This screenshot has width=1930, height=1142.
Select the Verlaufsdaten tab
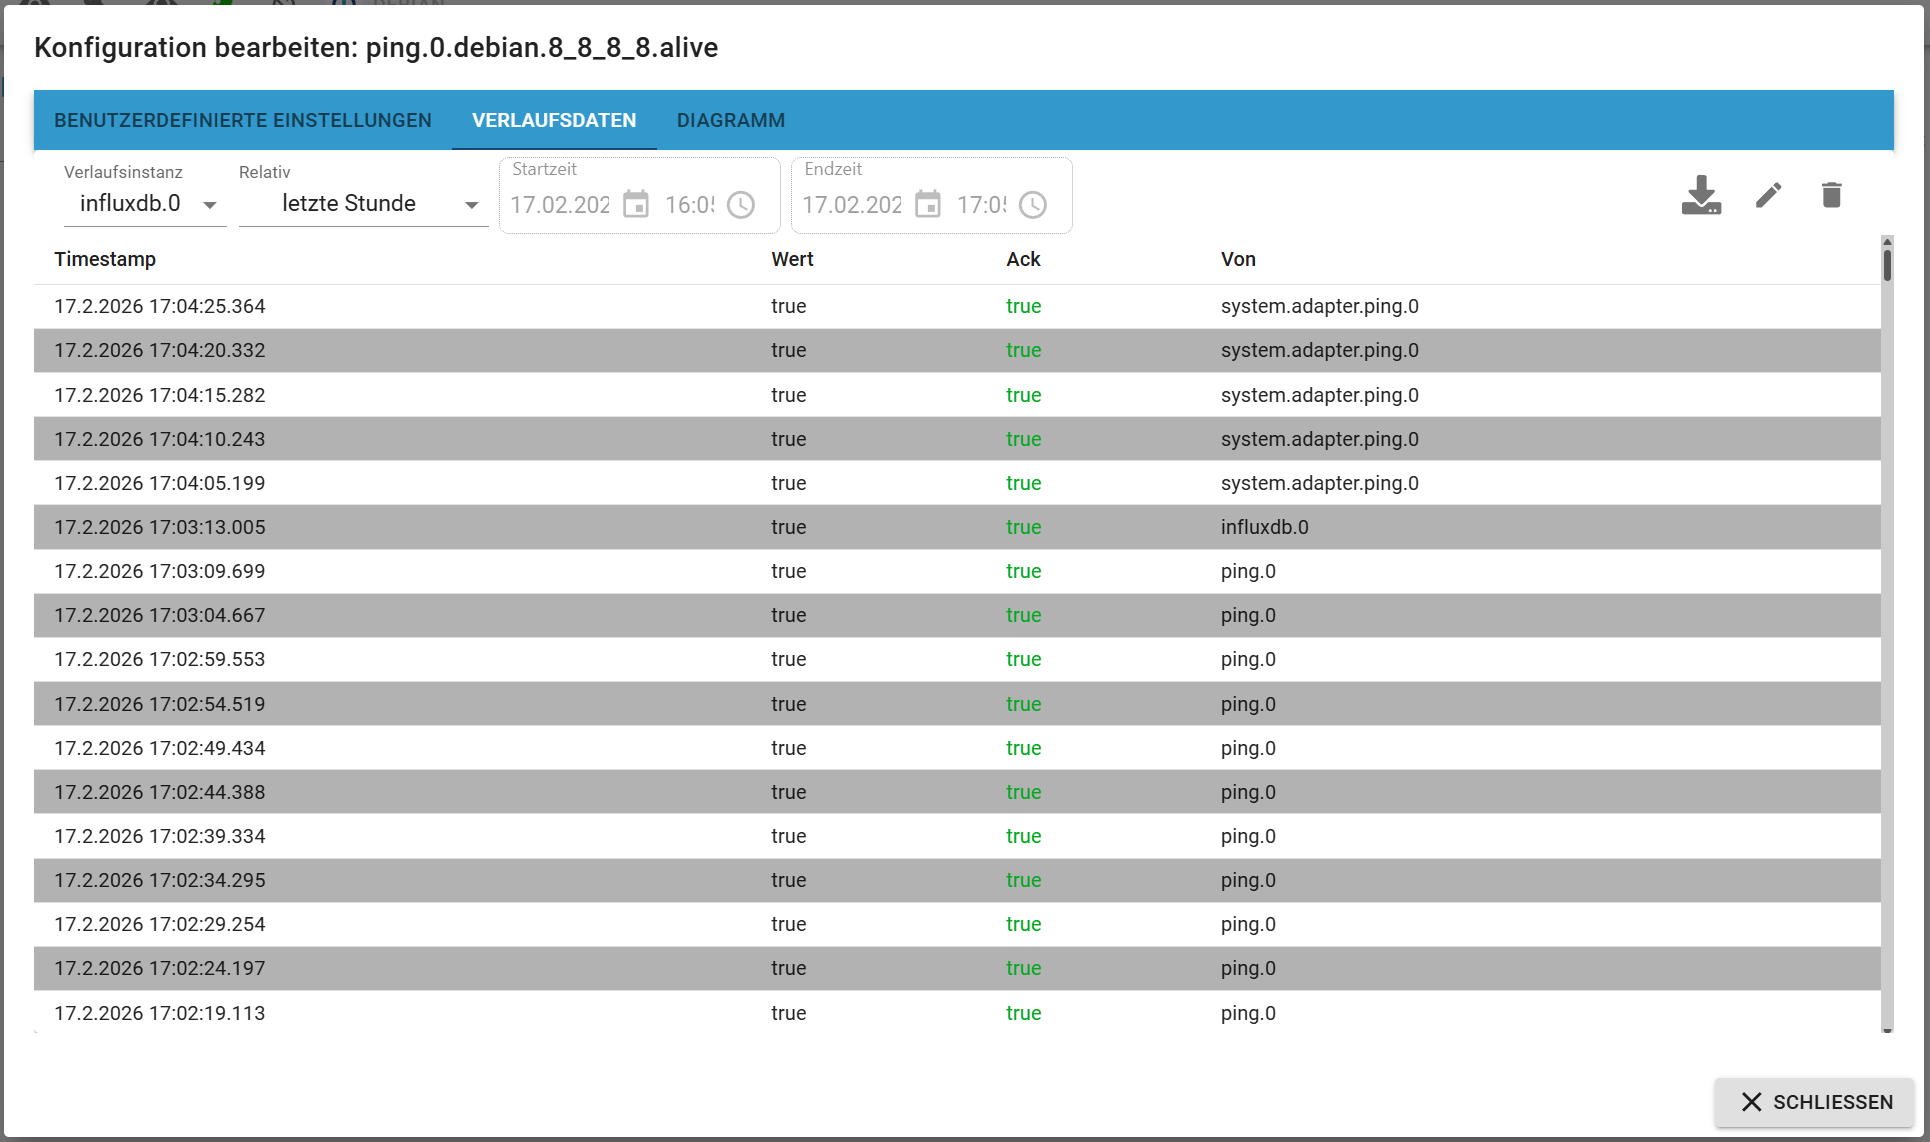click(554, 120)
